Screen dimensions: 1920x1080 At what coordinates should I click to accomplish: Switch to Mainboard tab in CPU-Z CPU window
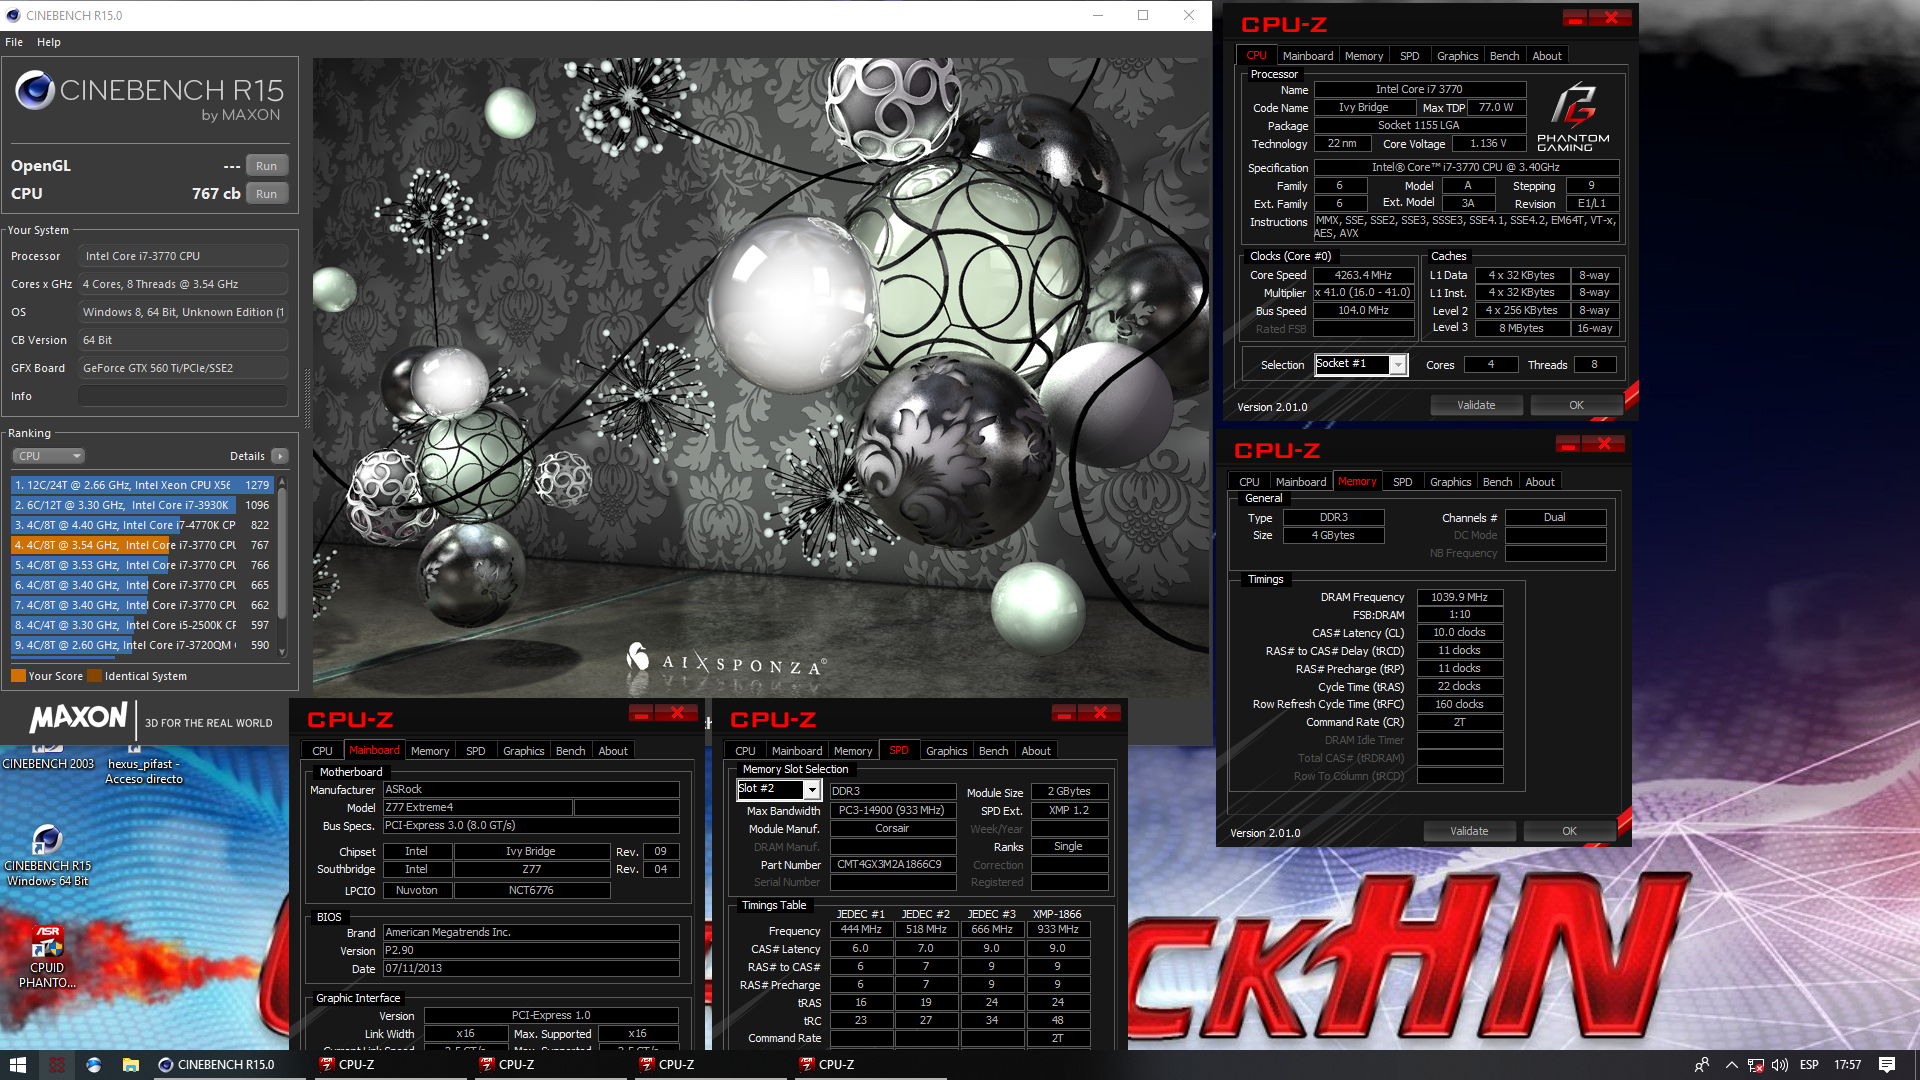[x=1308, y=56]
